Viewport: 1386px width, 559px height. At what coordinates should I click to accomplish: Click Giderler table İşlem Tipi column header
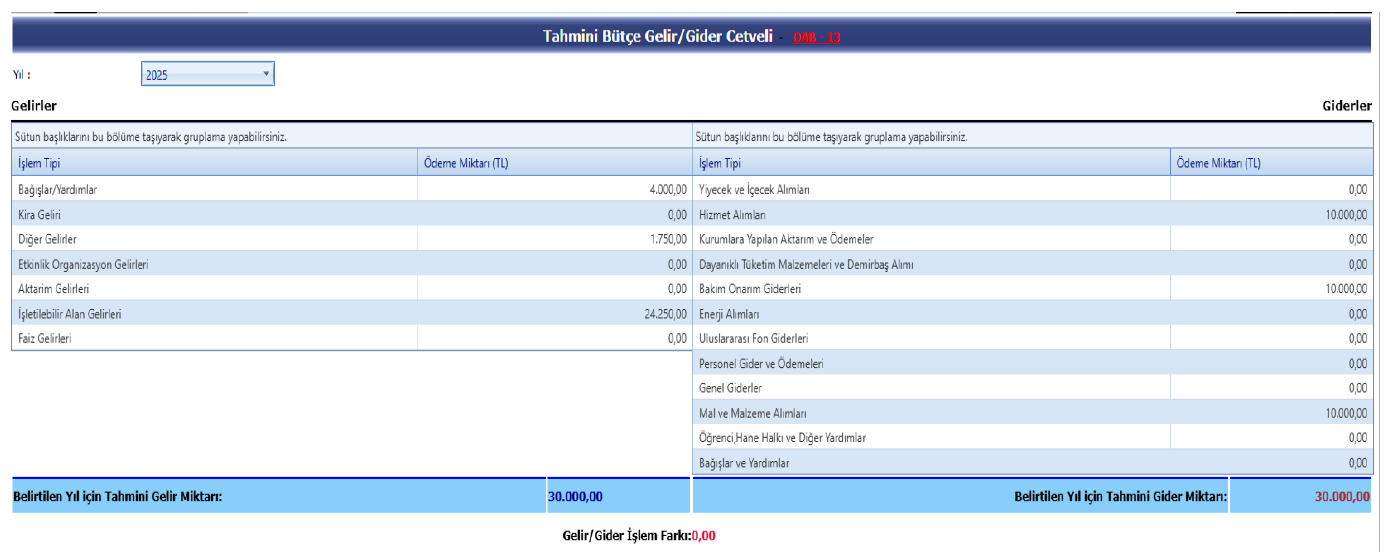click(930, 163)
